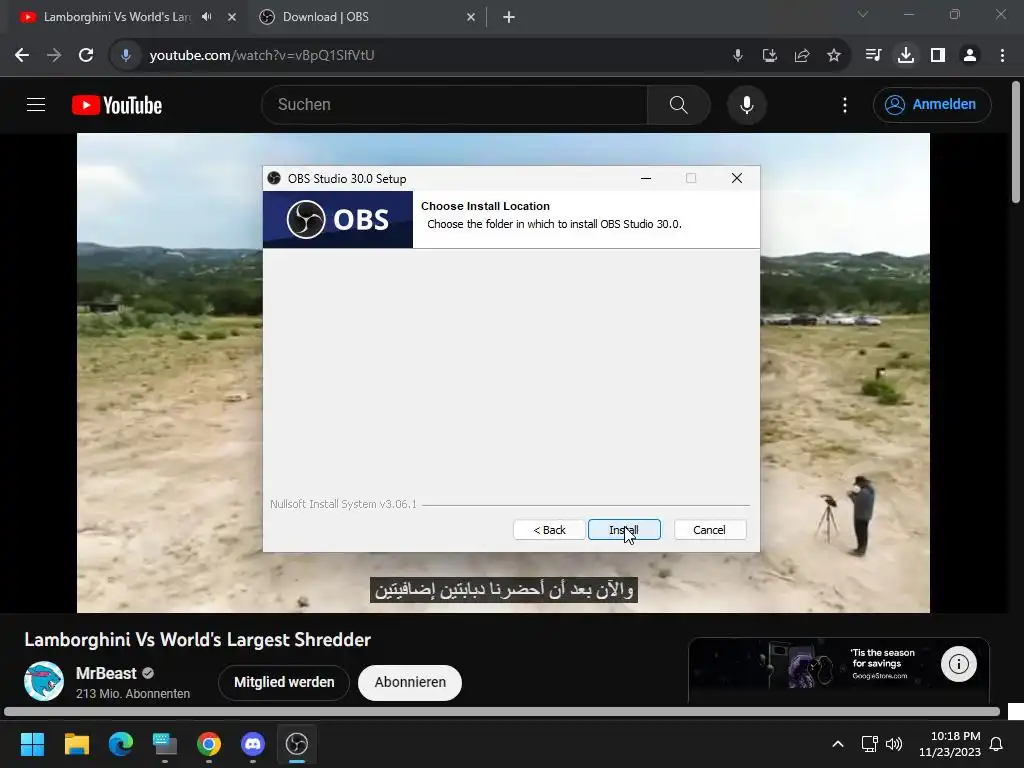The height and width of the screenshot is (768, 1024).
Task: Open network settings tray icon
Action: (869, 744)
